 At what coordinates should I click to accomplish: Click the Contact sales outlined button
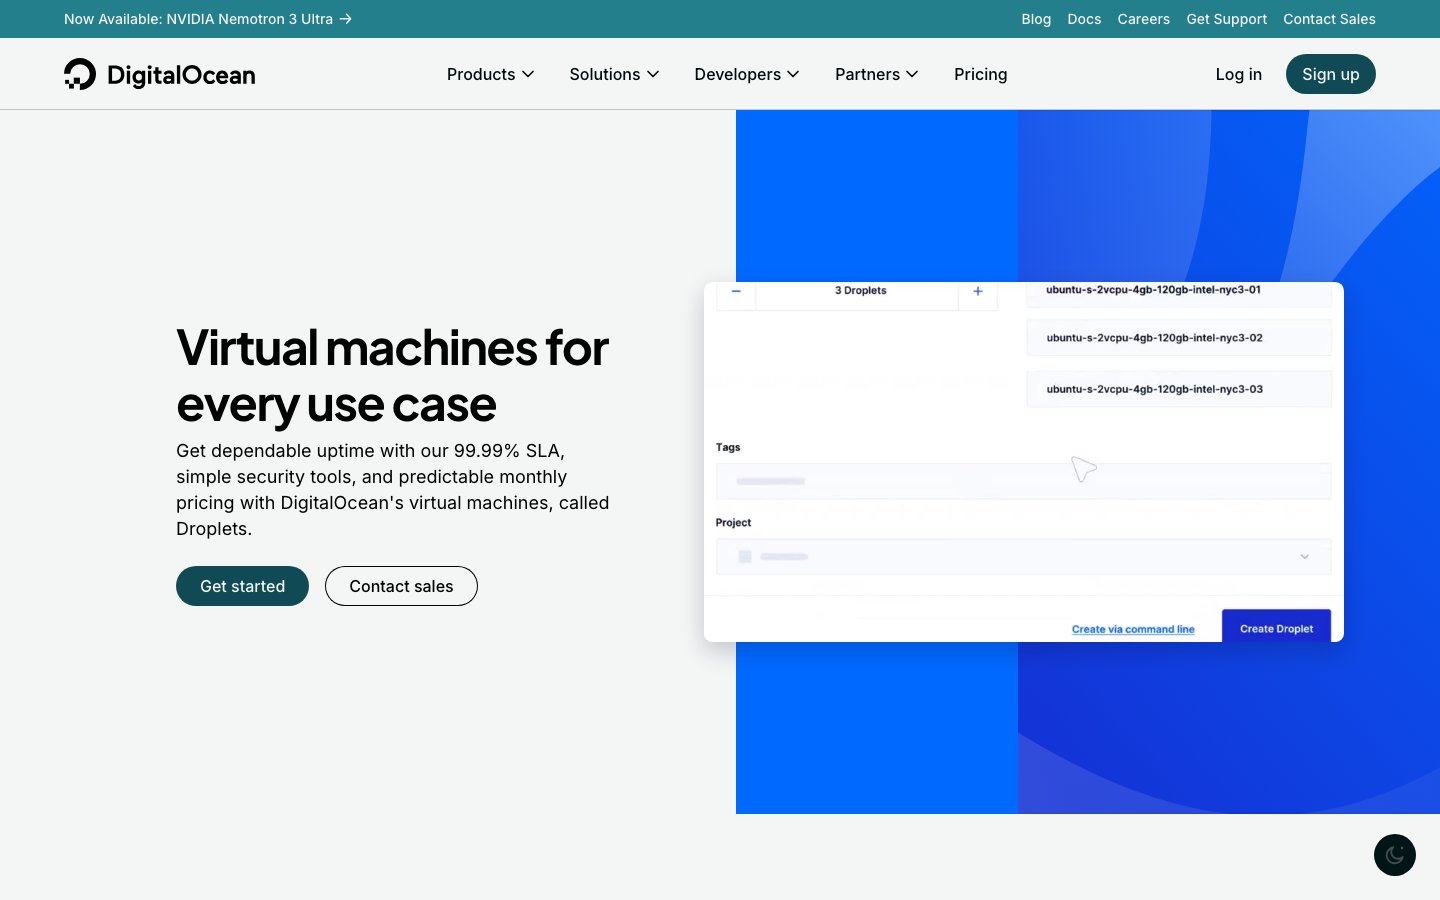point(401,586)
